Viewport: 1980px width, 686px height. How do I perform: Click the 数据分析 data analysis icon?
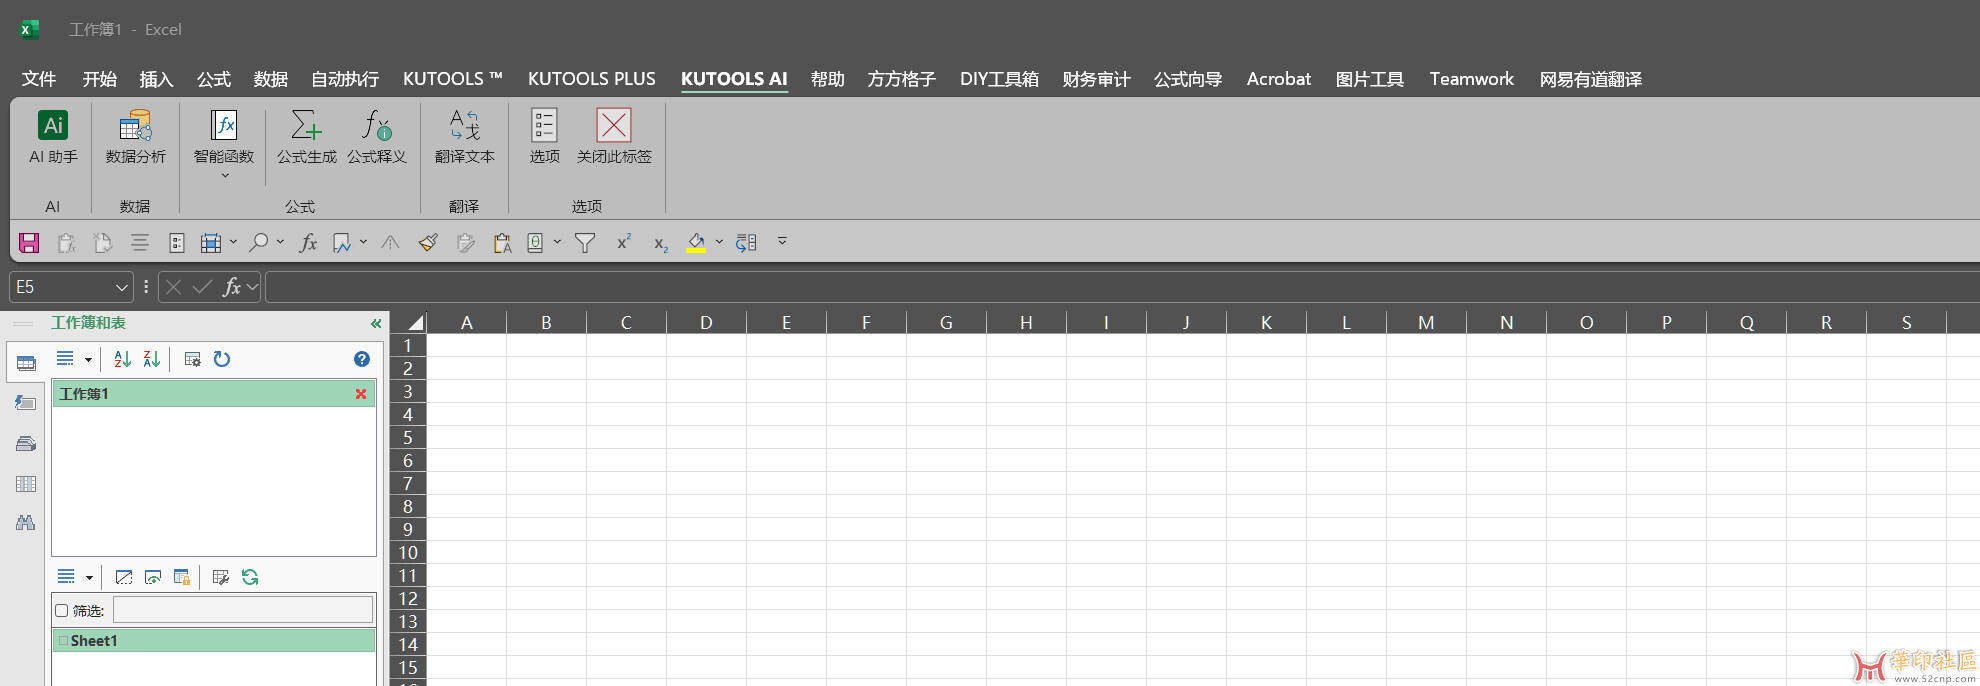pyautogui.click(x=135, y=136)
